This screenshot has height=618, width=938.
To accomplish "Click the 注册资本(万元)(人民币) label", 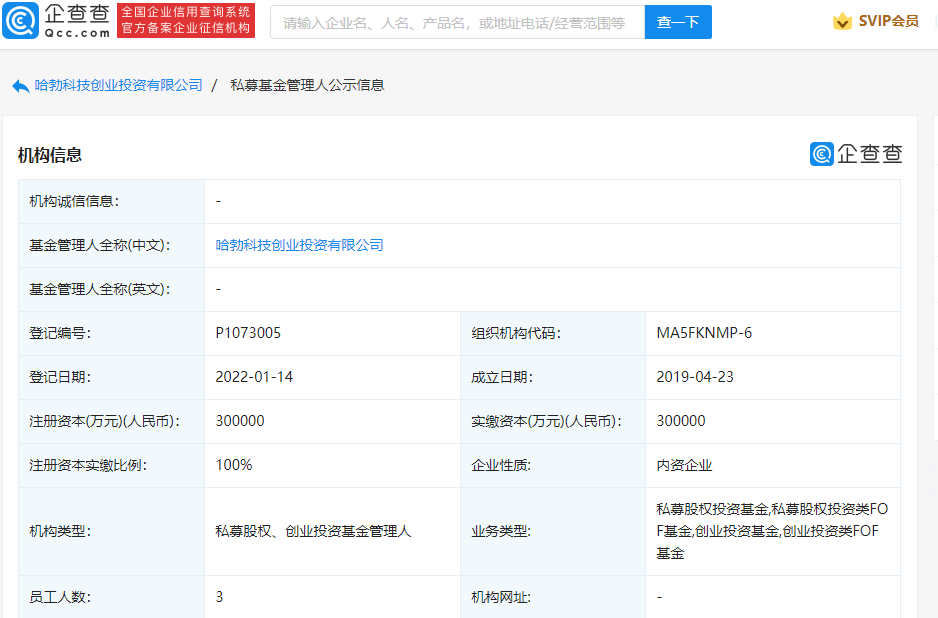I will point(105,421).
